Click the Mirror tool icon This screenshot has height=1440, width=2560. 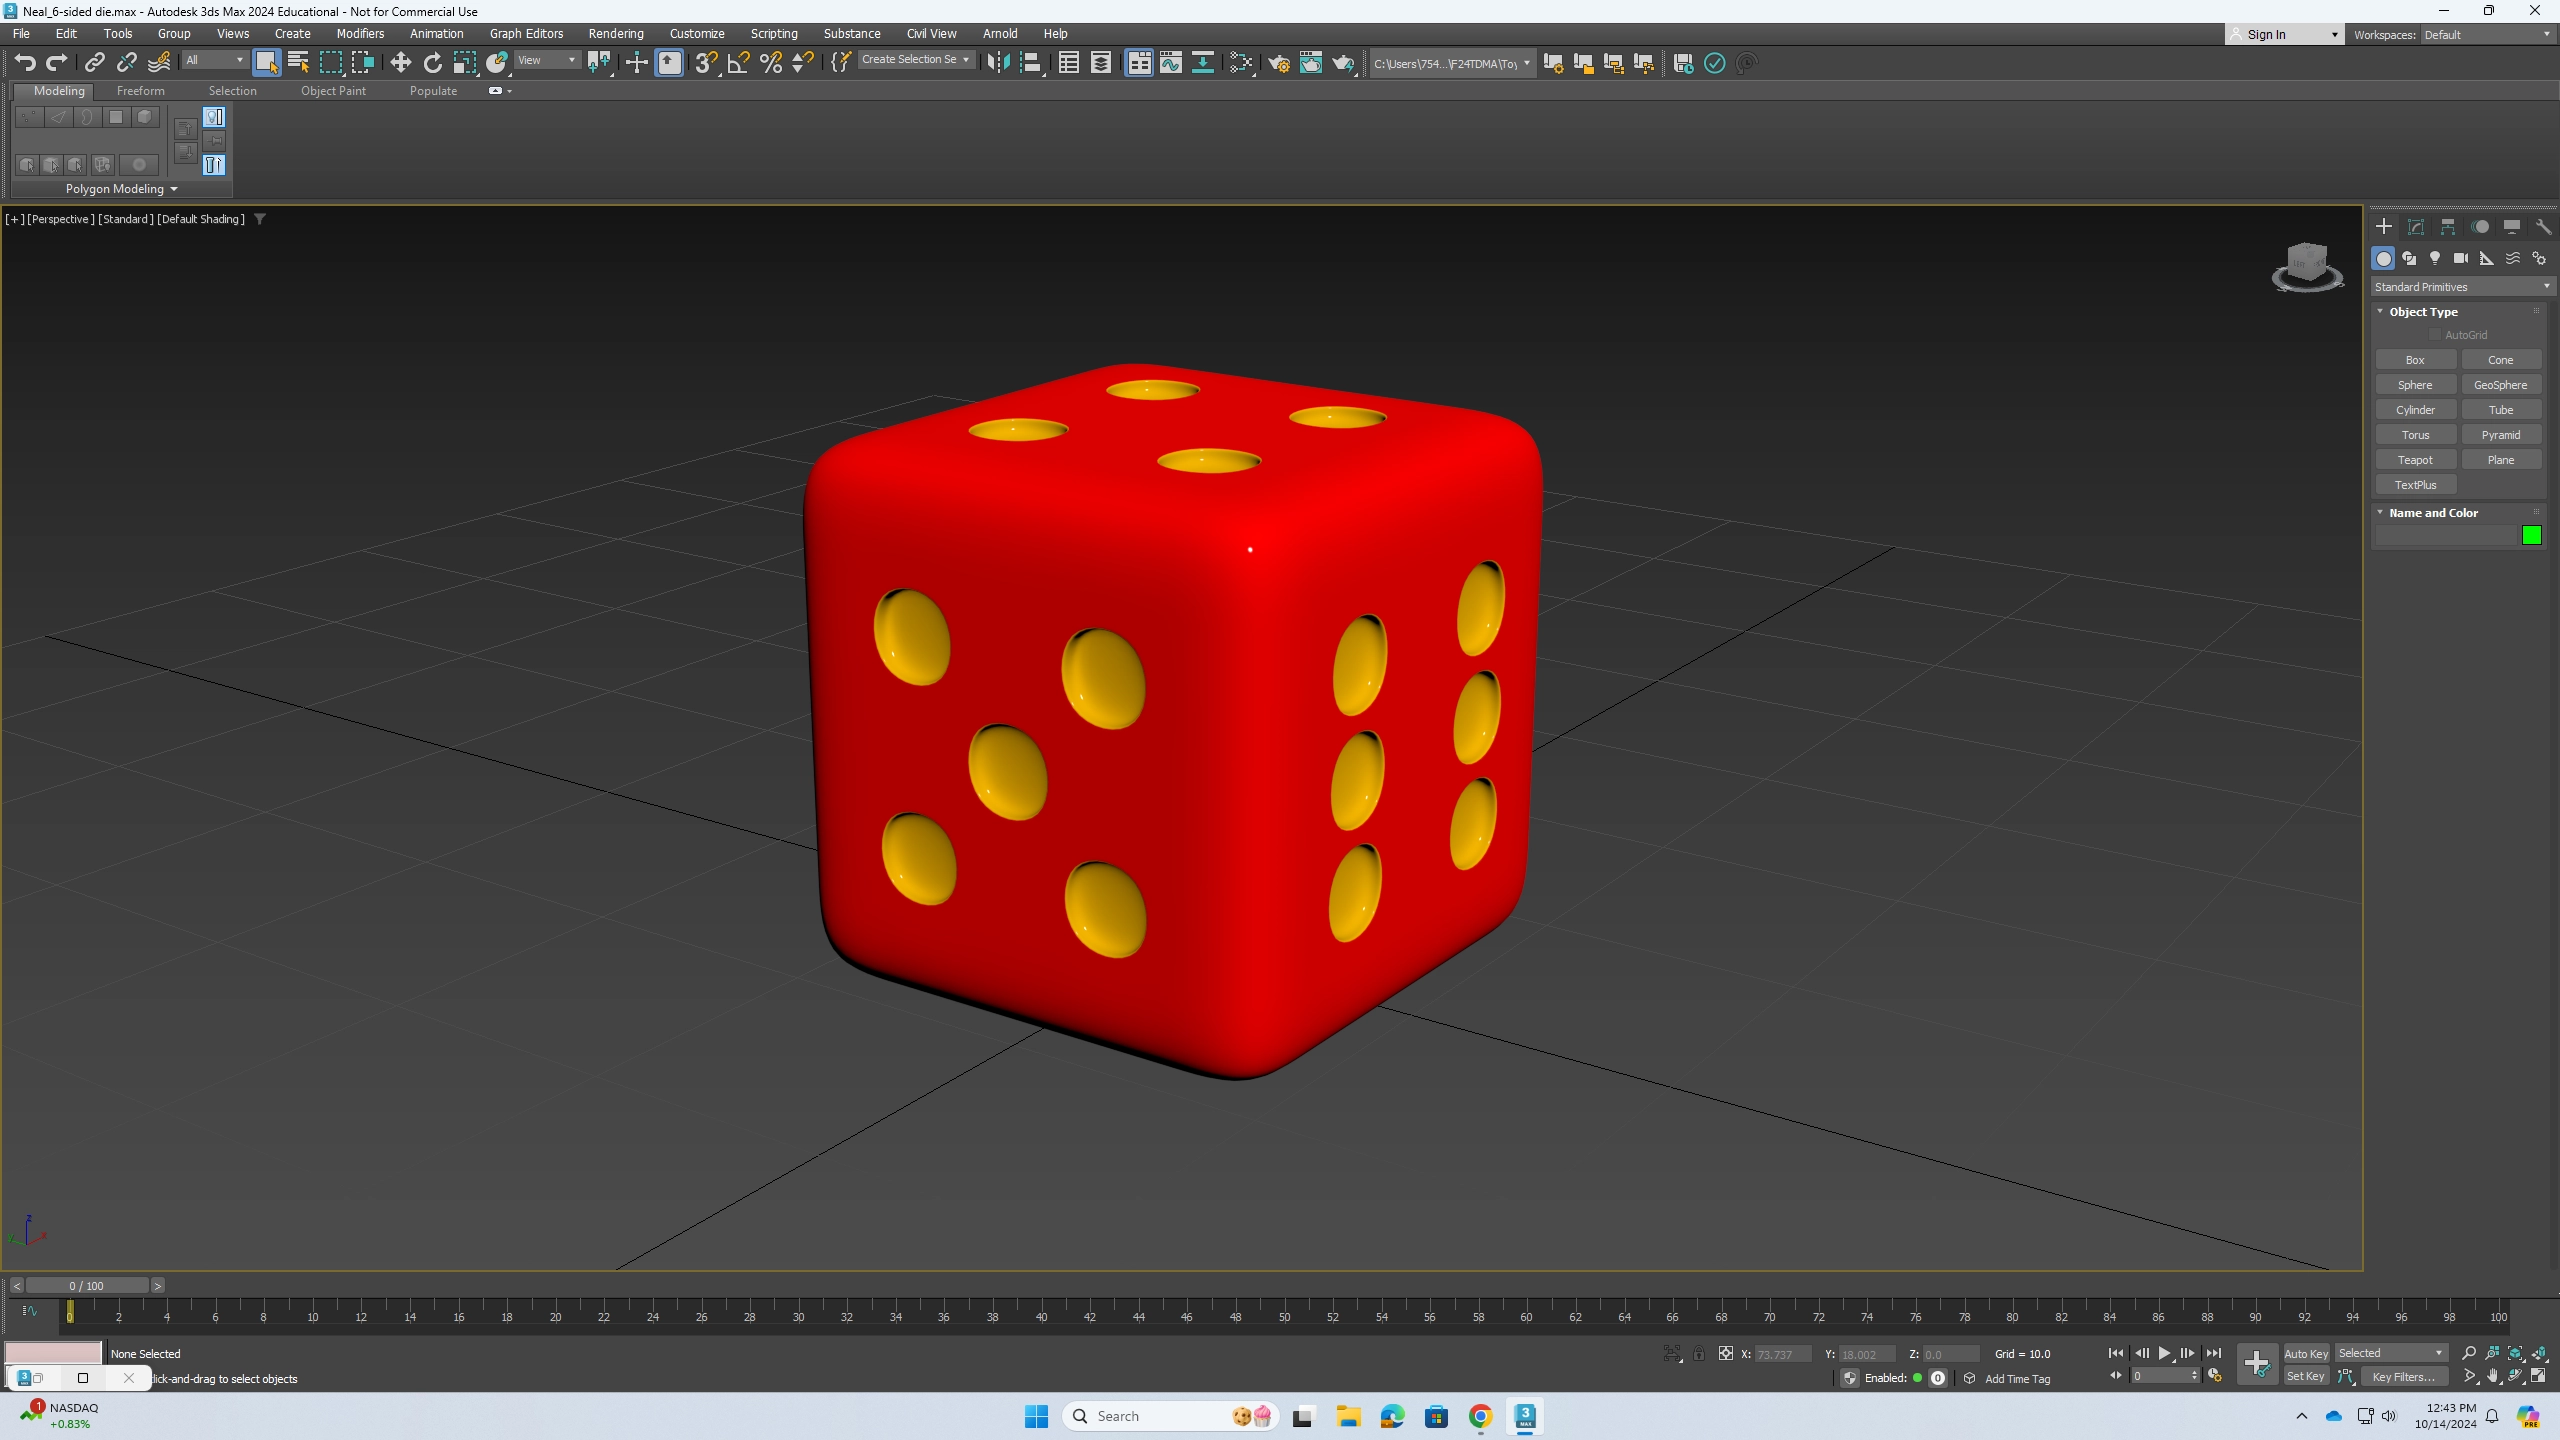coord(997,63)
